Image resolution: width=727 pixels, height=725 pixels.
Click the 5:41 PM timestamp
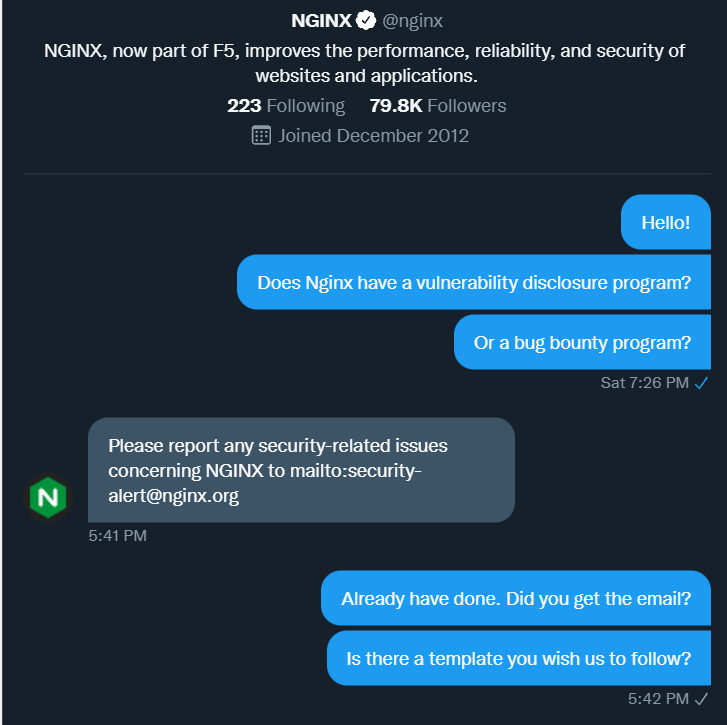118,536
